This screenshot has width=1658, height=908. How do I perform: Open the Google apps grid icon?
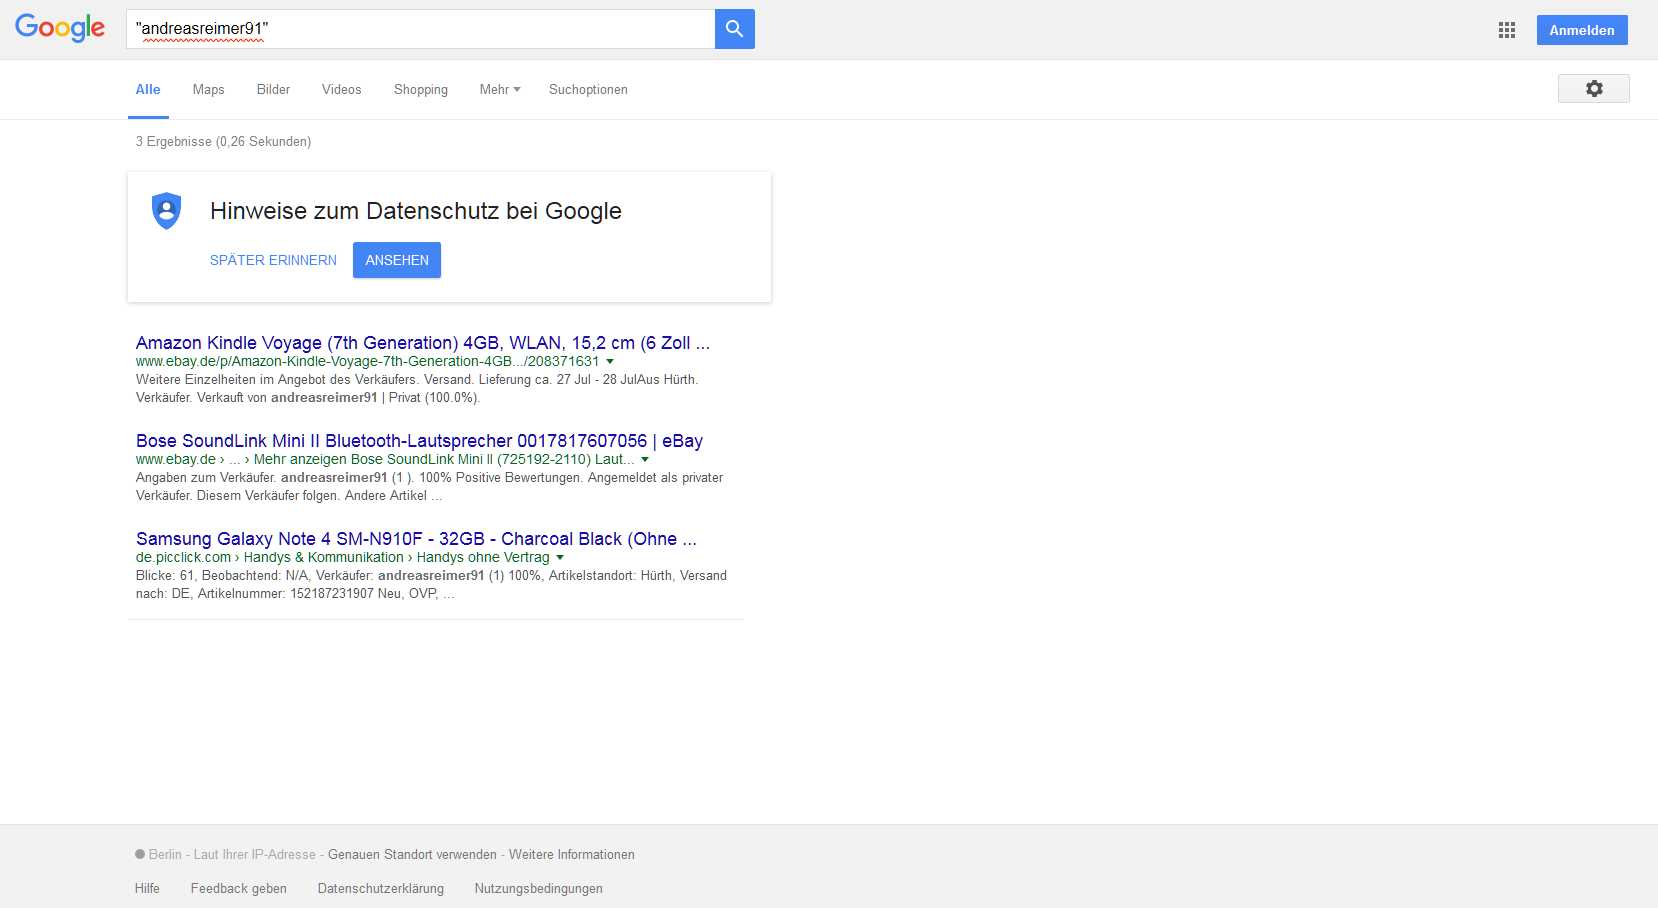[x=1507, y=30]
